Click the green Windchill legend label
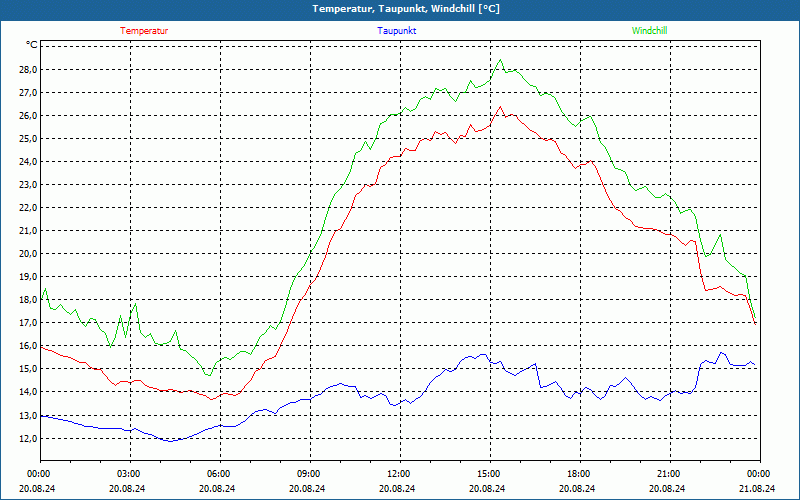Viewport: 800px width, 500px height. [x=649, y=31]
